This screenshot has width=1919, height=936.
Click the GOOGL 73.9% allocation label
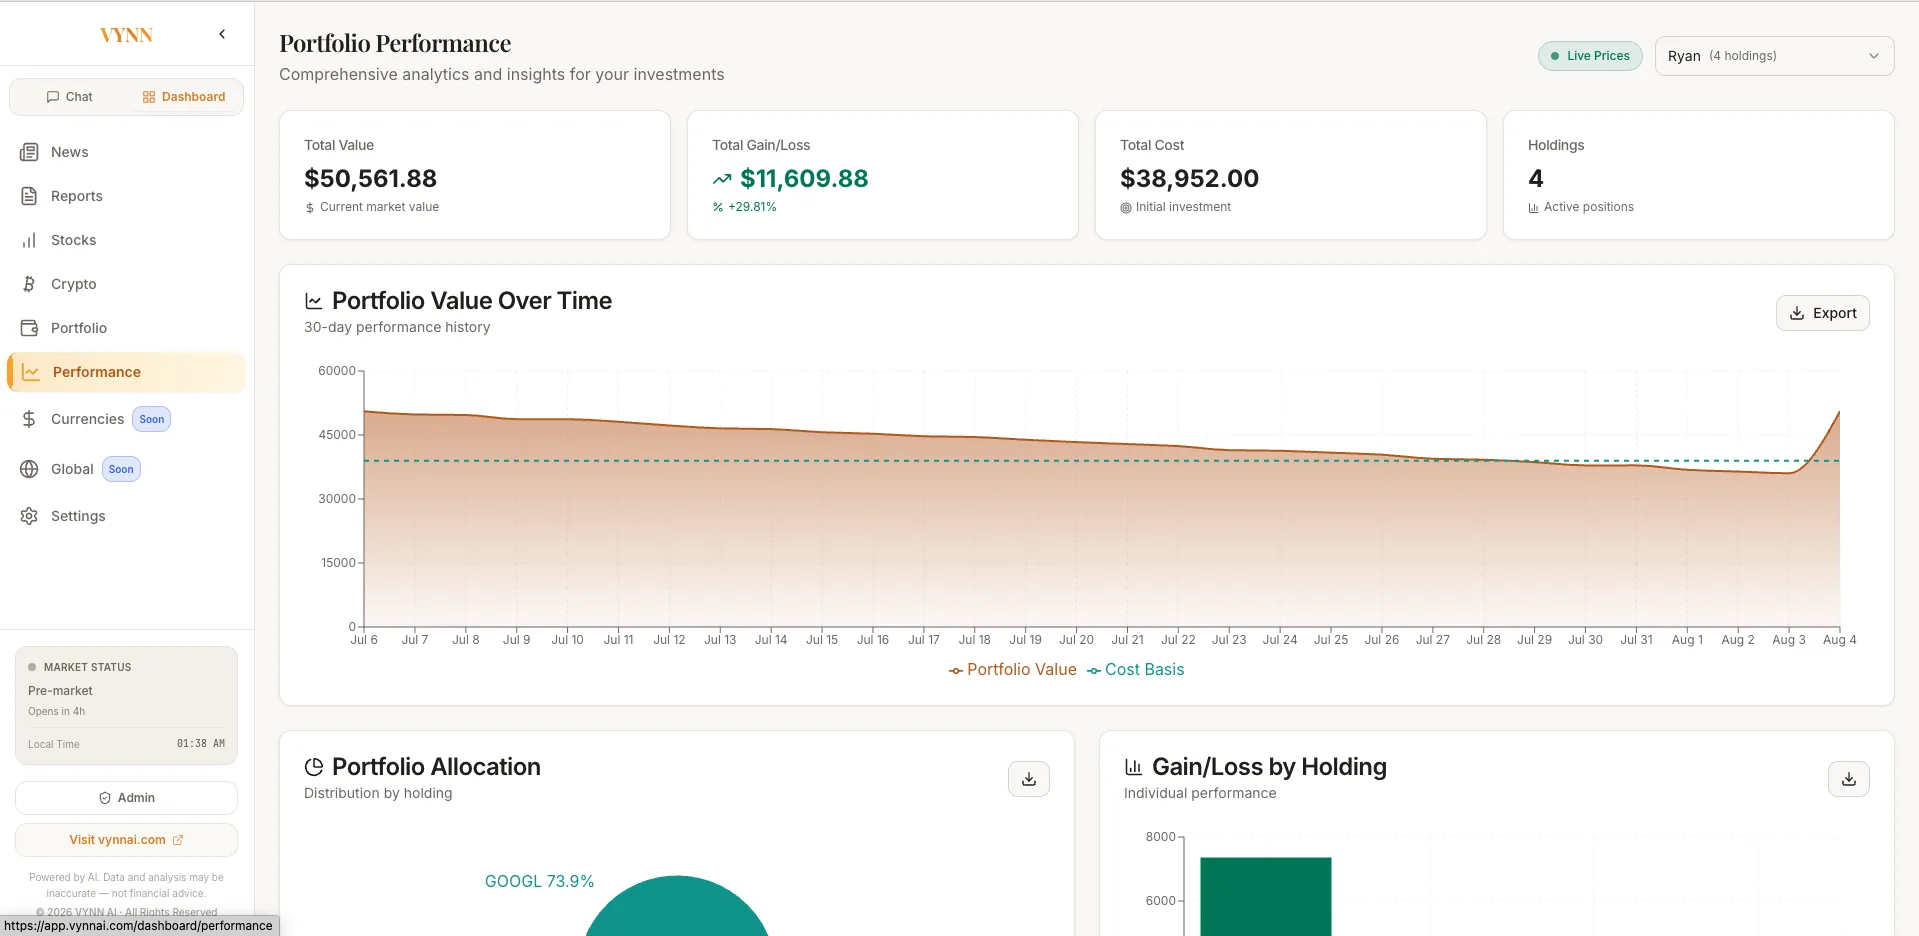(539, 881)
